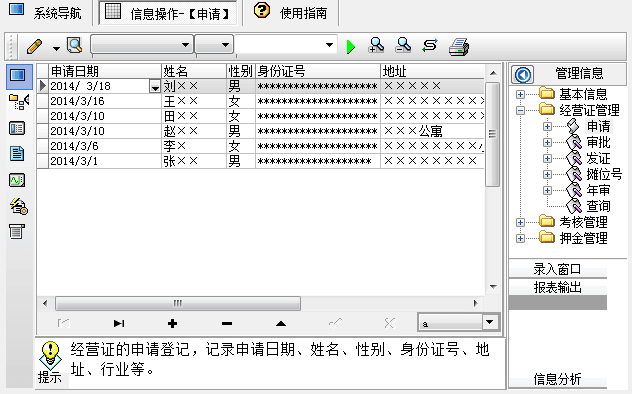
Task: Click the 地址 column header
Action: click(432, 71)
